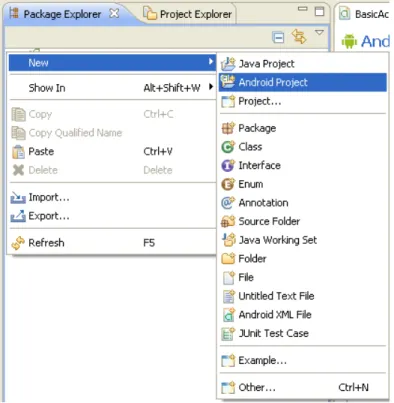Click the green Class icon

pos(228,147)
